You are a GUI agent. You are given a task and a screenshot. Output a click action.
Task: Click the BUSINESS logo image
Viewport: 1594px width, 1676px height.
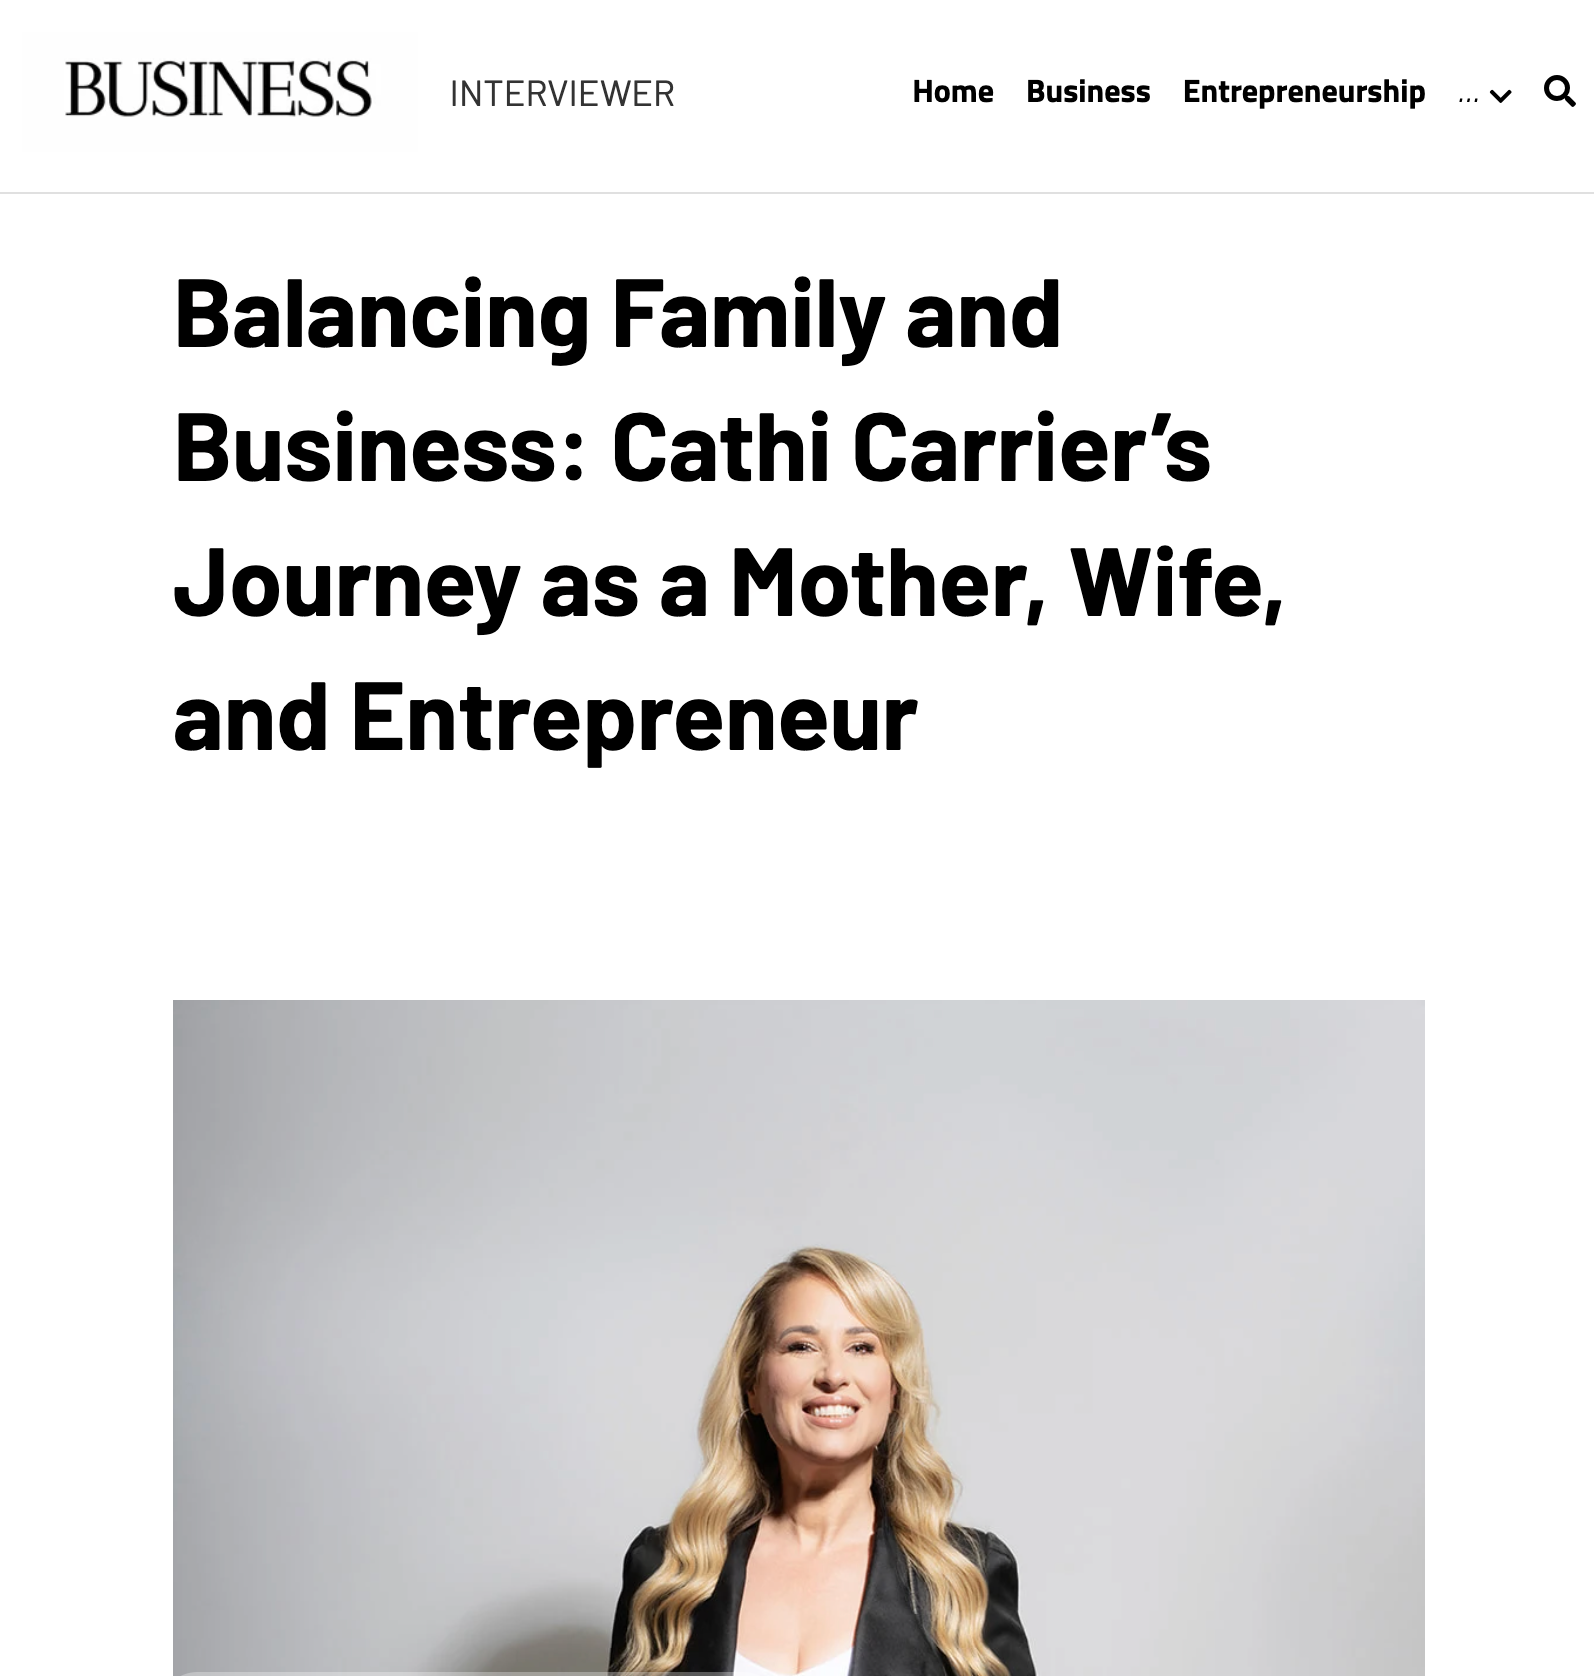click(218, 91)
